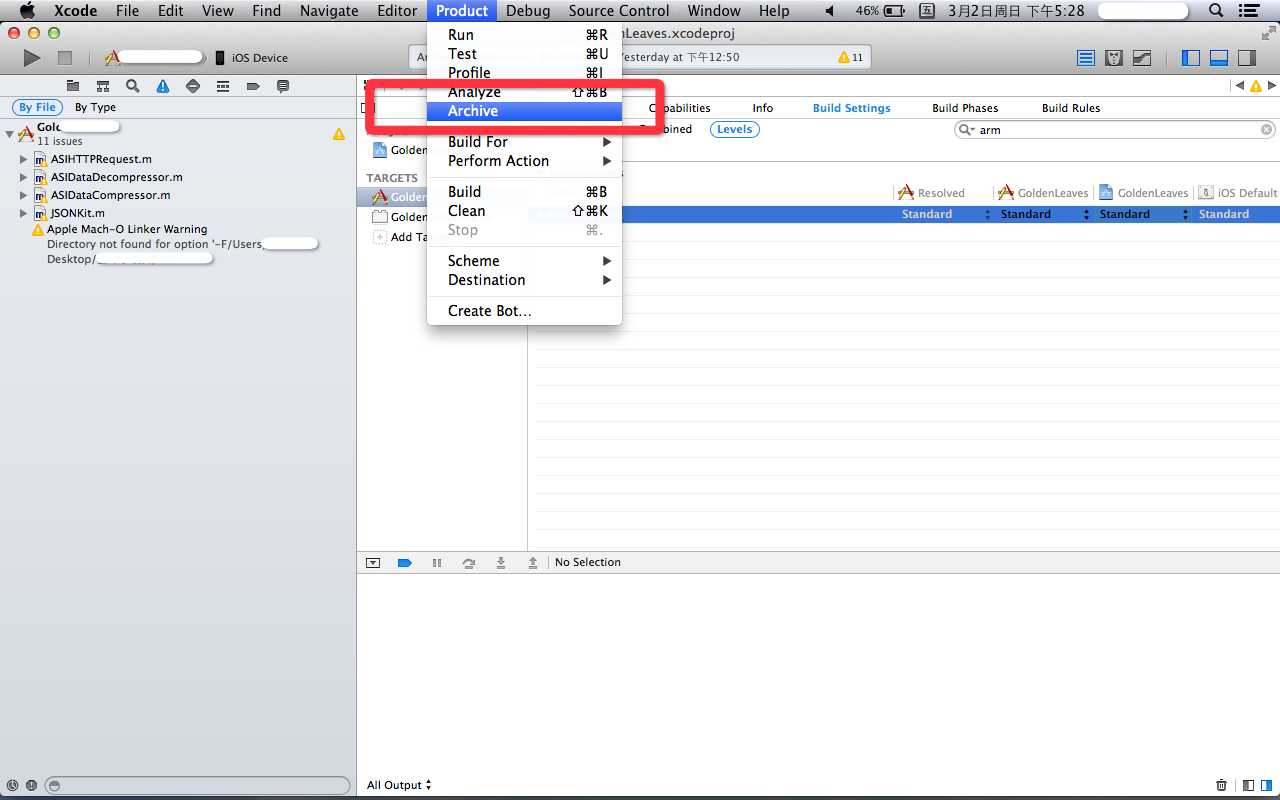Open the Scheme submenu
Viewport: 1280px width, 800px height.
click(524, 261)
